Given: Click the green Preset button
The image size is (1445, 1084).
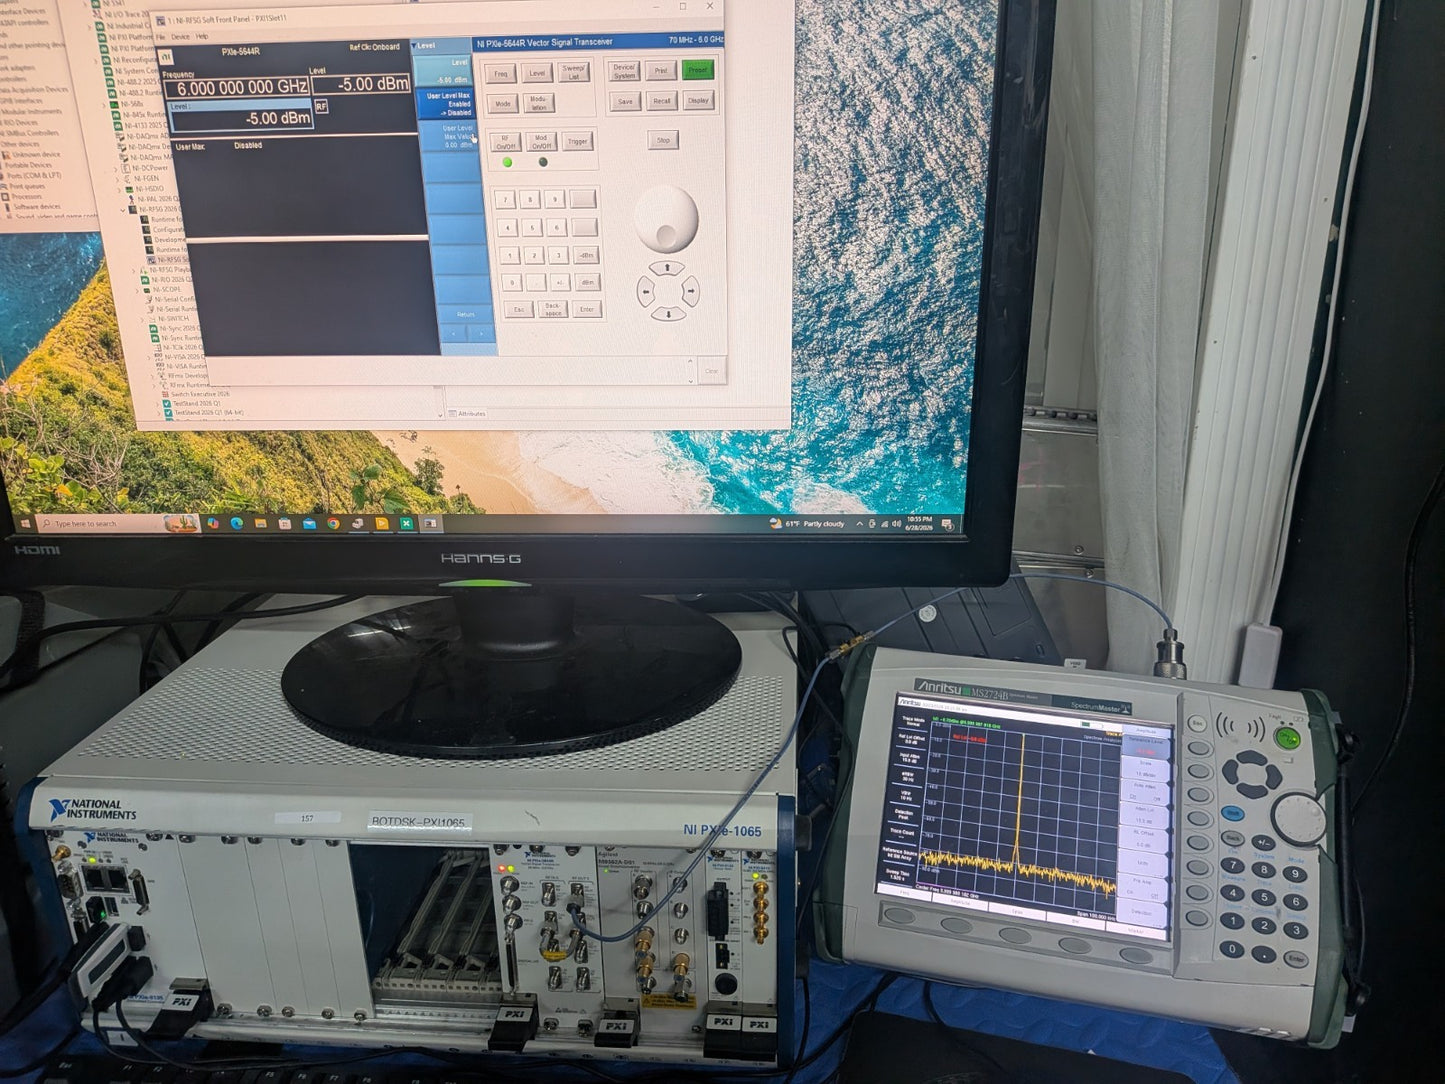Looking at the screenshot, I should click(698, 70).
